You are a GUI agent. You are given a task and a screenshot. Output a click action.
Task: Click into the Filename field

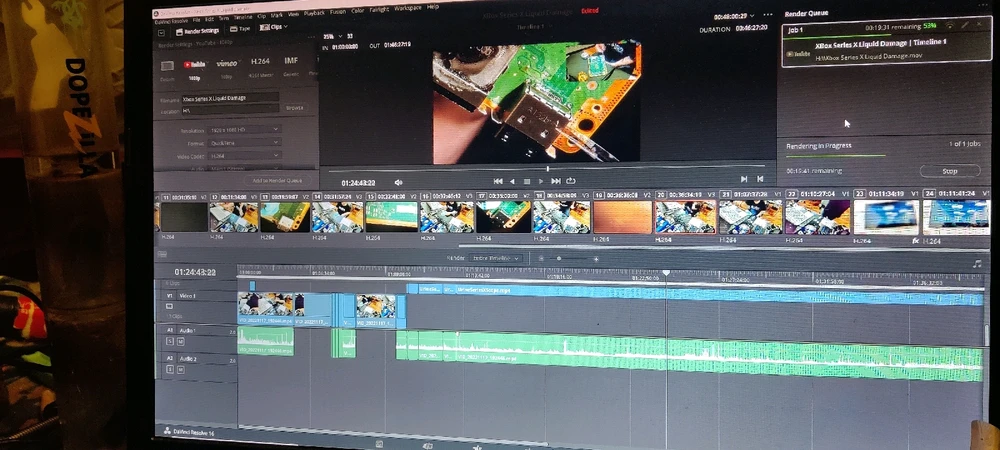click(x=230, y=98)
